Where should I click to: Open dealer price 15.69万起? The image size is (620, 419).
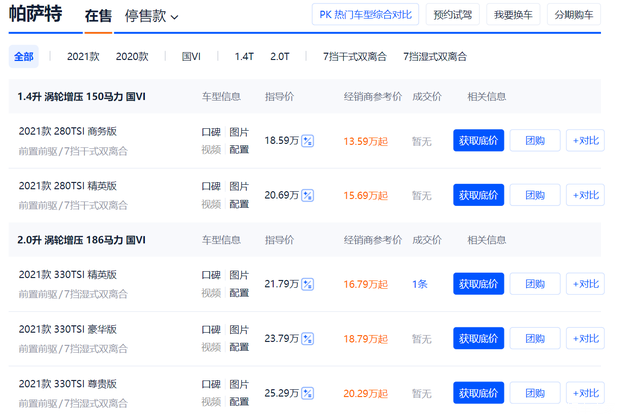[x=365, y=196]
